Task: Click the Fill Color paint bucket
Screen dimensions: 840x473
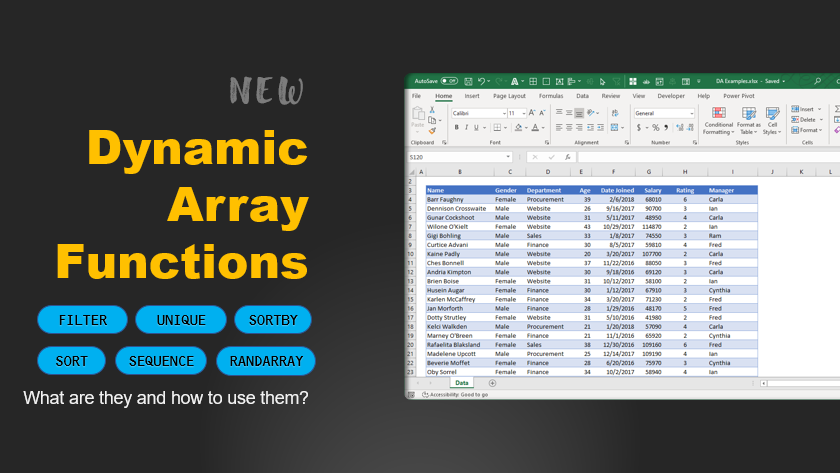Action: pyautogui.click(x=518, y=127)
